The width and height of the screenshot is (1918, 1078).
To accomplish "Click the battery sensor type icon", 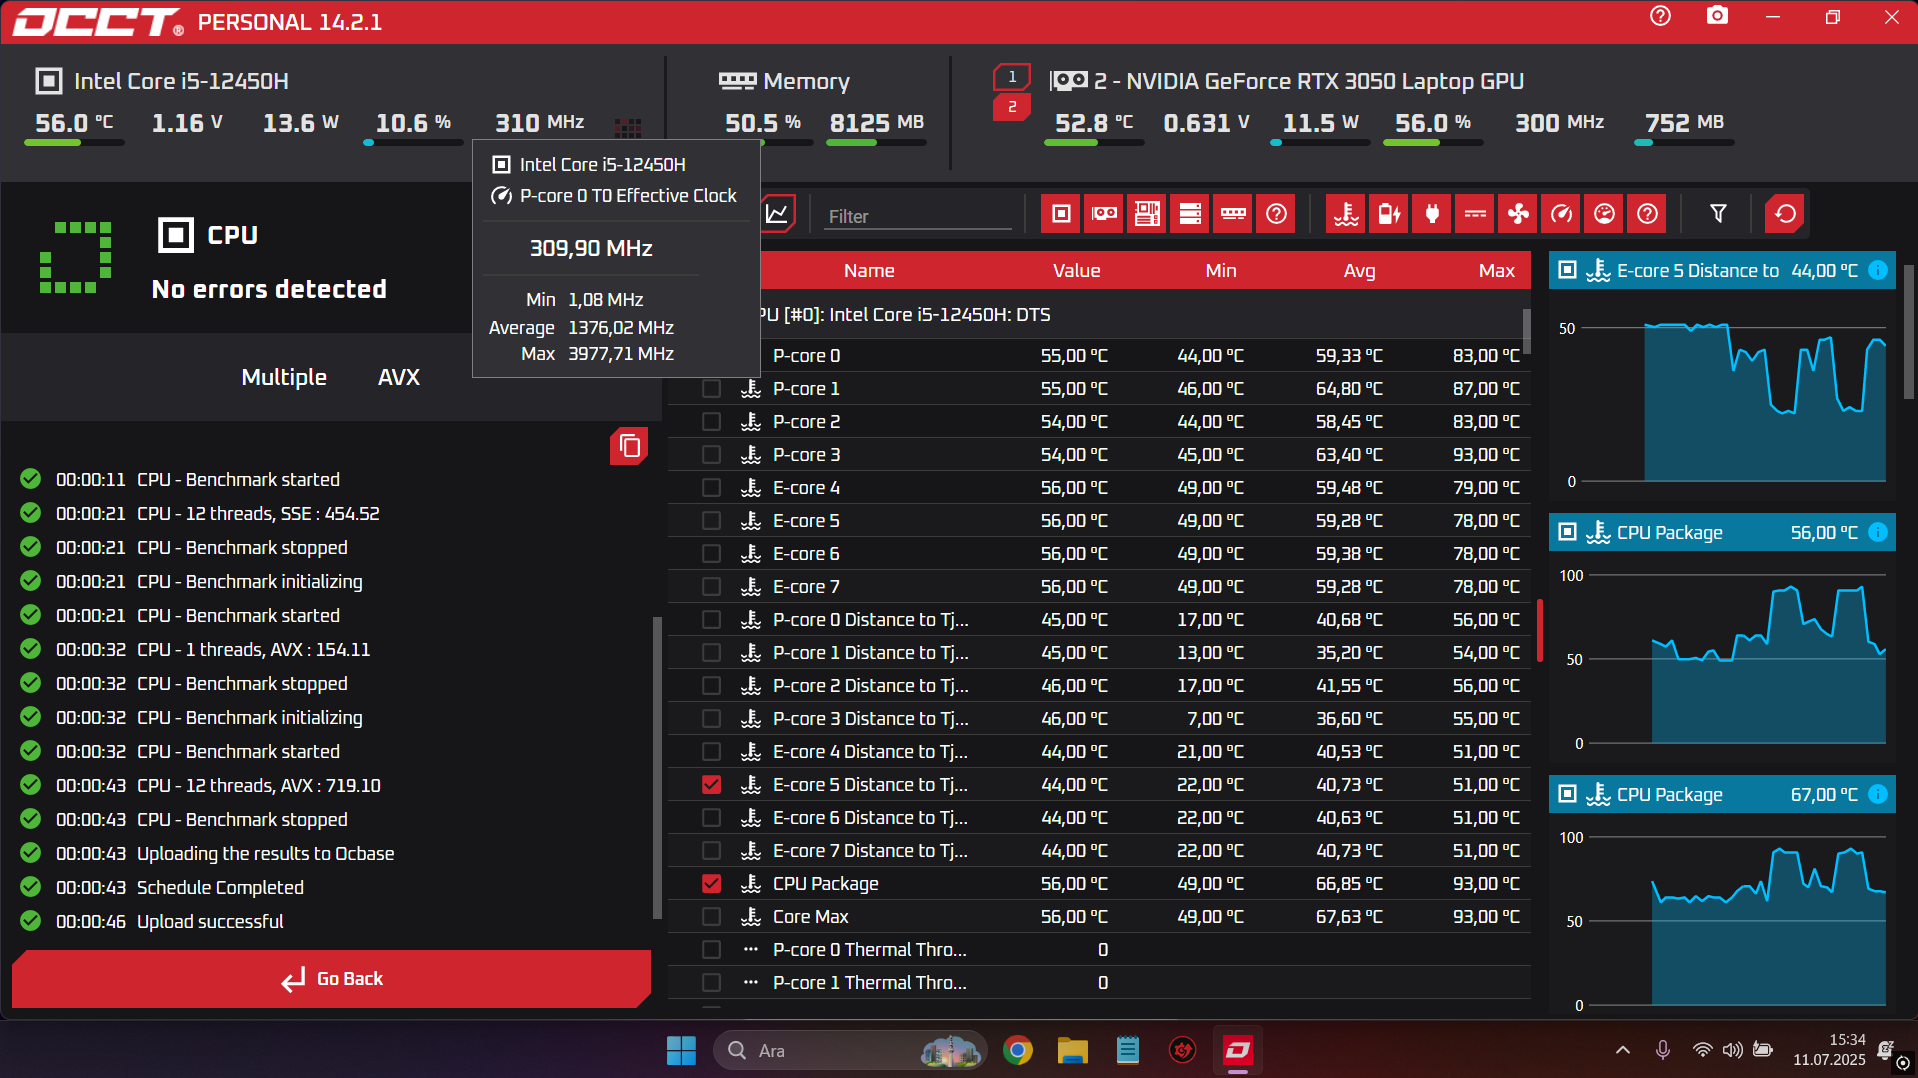I will pyautogui.click(x=1389, y=213).
